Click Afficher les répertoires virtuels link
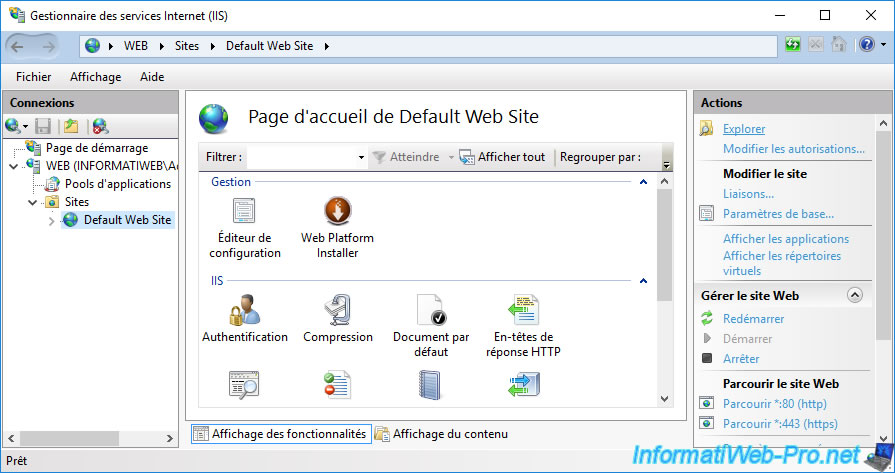This screenshot has height=473, width=895. (x=782, y=263)
